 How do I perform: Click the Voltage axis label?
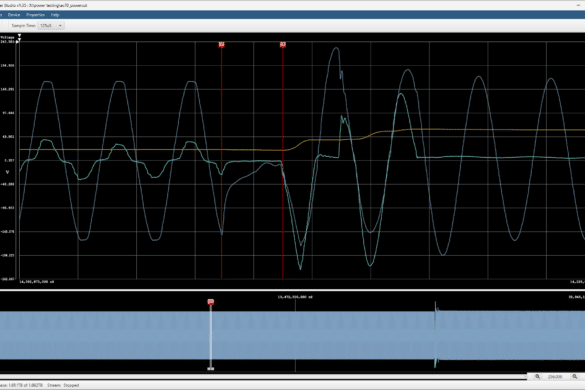[7, 37]
